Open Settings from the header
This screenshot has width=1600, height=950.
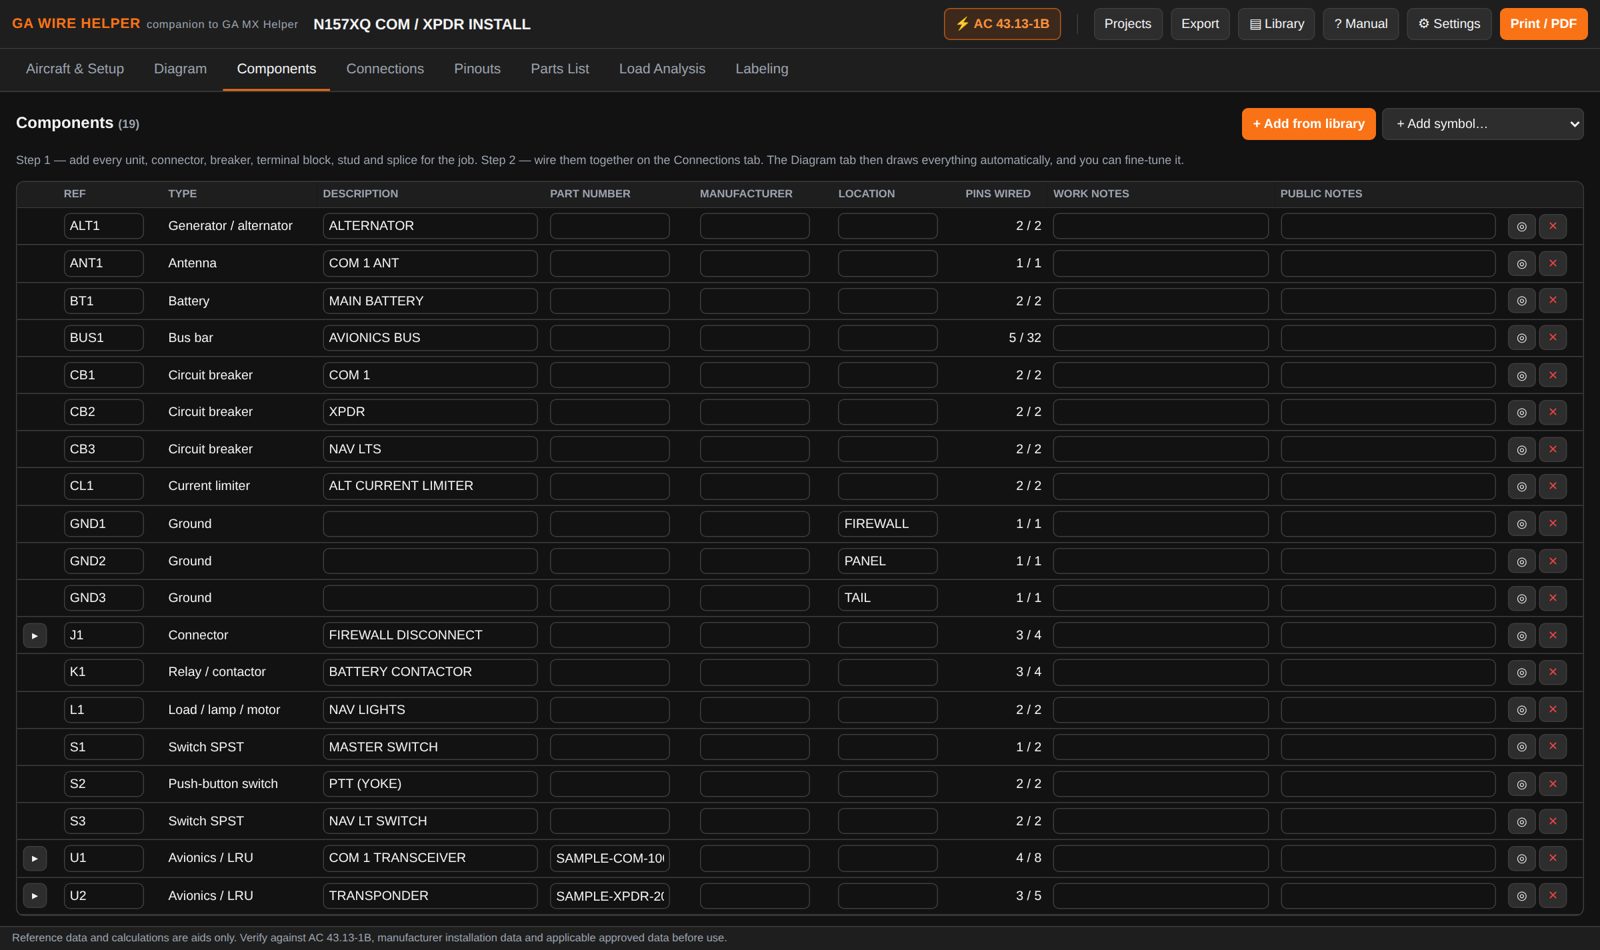(1449, 24)
